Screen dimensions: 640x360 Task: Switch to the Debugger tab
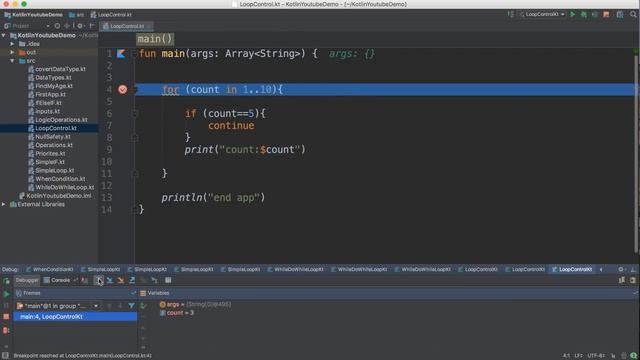pos(27,280)
